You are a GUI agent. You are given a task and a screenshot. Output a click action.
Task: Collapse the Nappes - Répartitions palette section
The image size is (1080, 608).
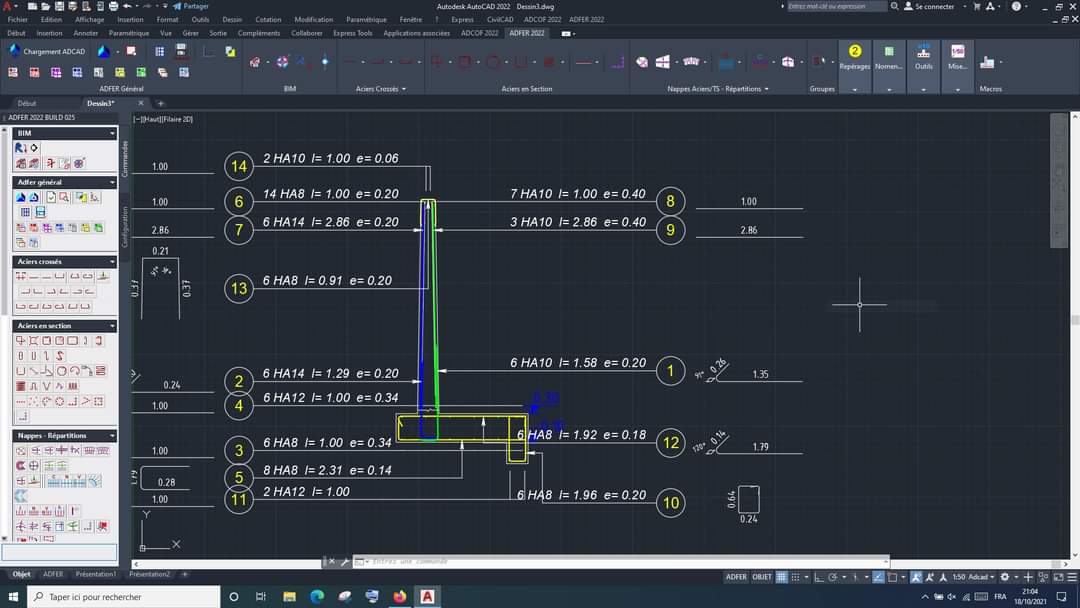[112, 436]
